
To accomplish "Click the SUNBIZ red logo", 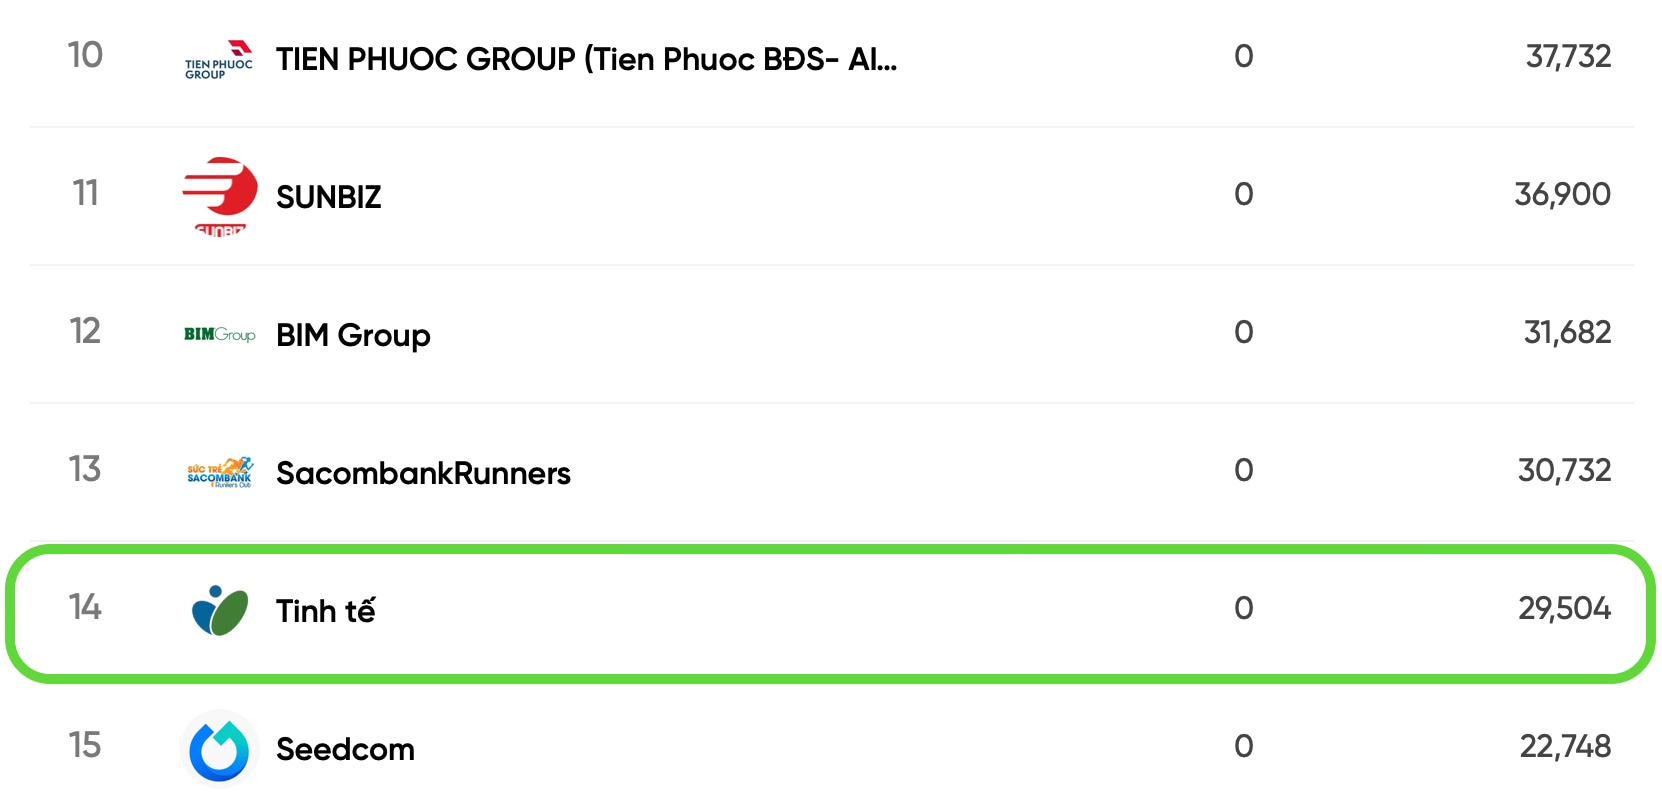I will pos(219,196).
